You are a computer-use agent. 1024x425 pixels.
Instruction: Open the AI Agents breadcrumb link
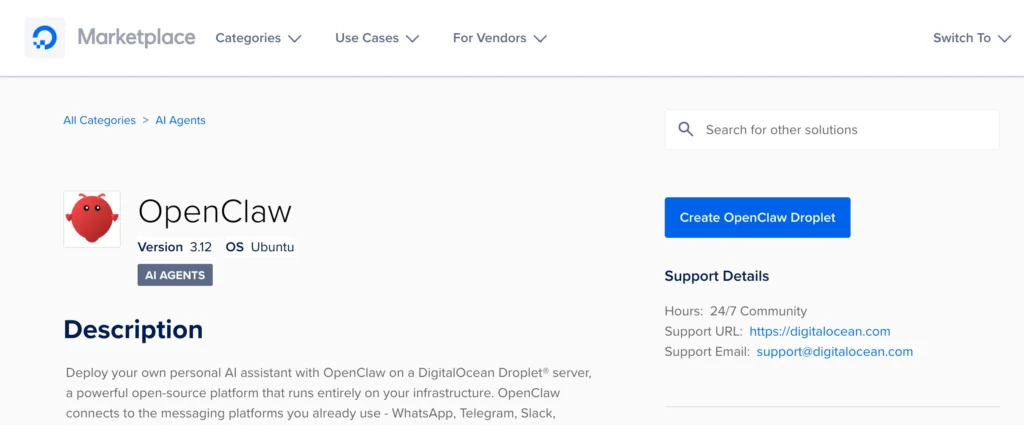(x=180, y=120)
